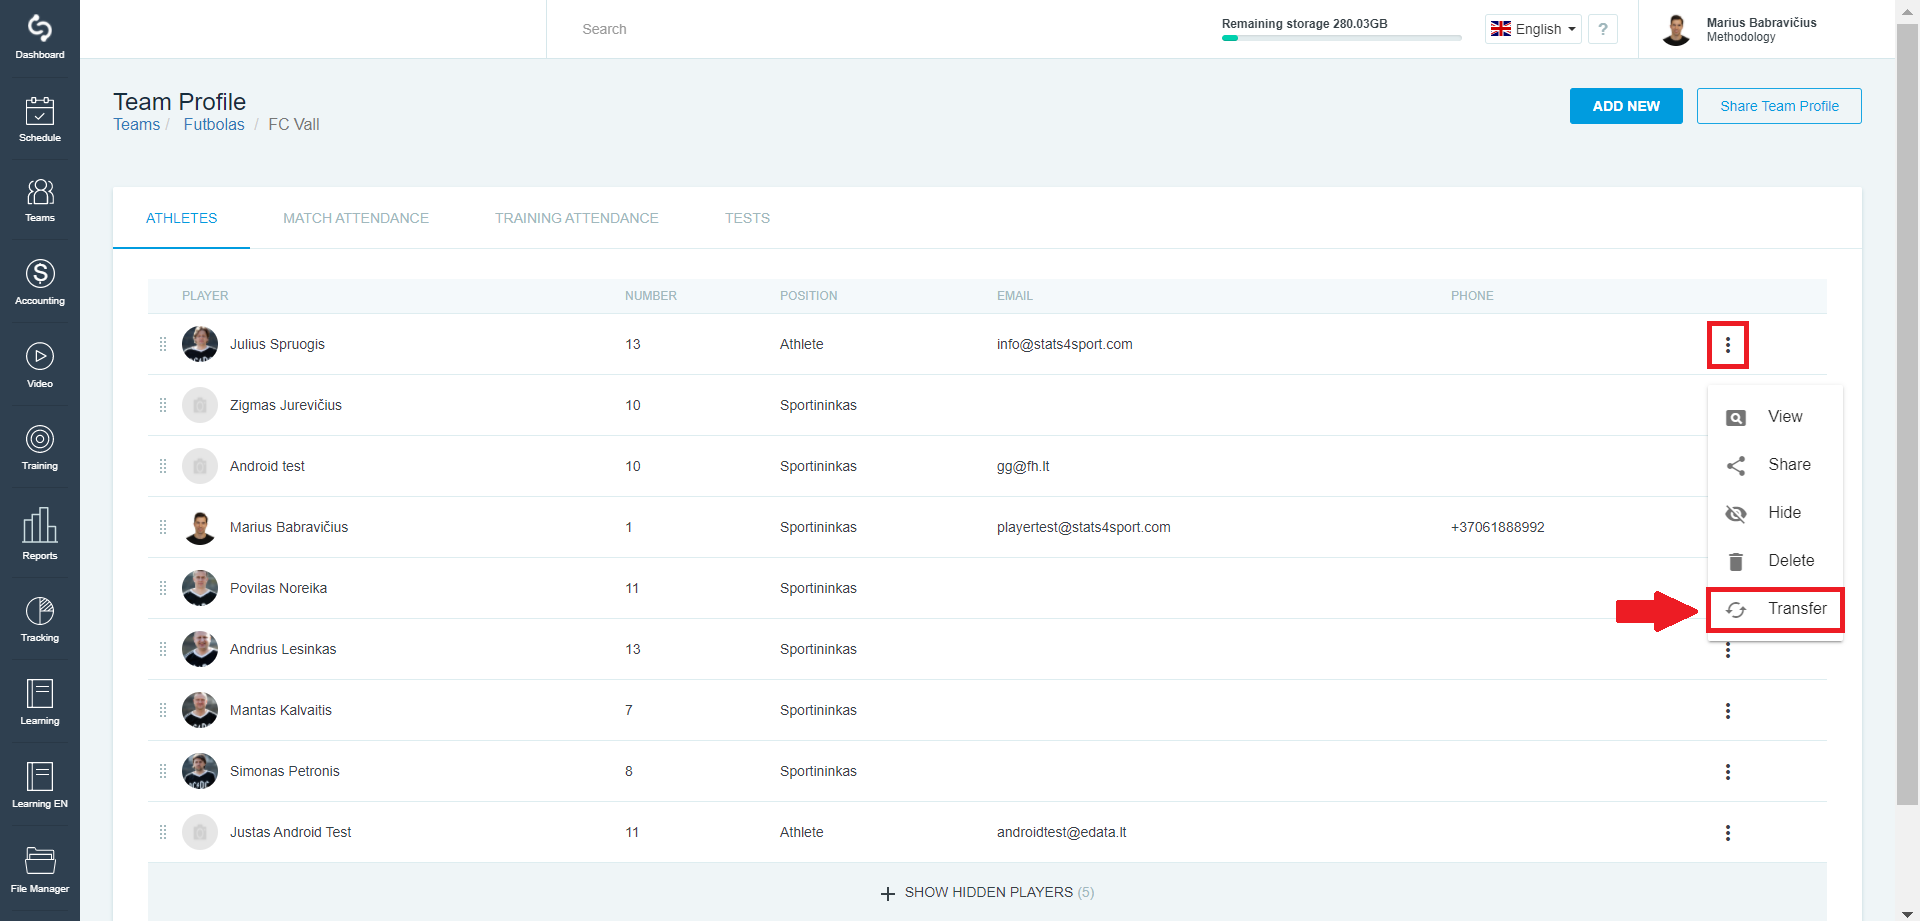Choose View from the context menu
The image size is (1920, 921).
[1775, 417]
